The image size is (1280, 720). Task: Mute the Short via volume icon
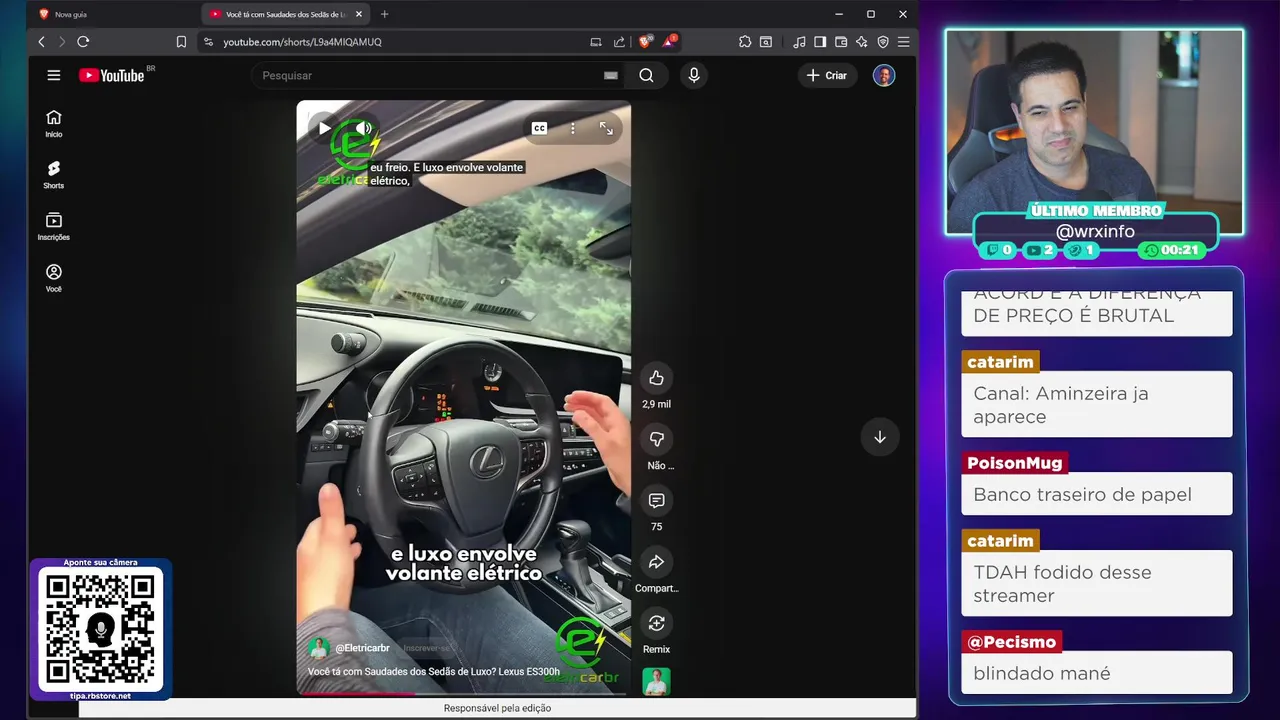click(x=364, y=128)
